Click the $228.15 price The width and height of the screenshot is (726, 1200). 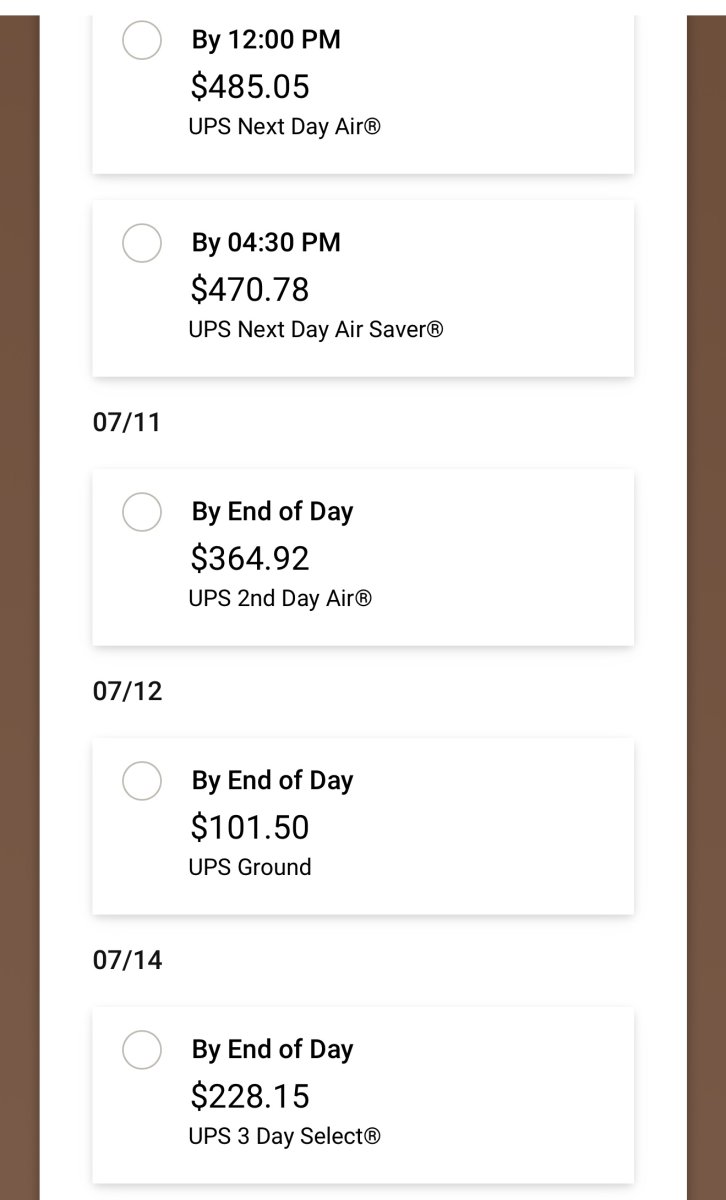pyautogui.click(x=250, y=1096)
